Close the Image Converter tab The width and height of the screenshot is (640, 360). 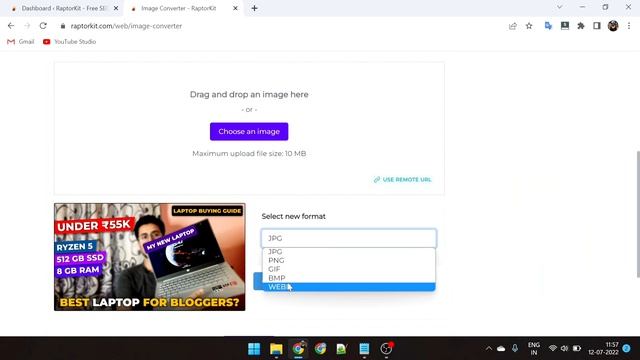tap(235, 8)
